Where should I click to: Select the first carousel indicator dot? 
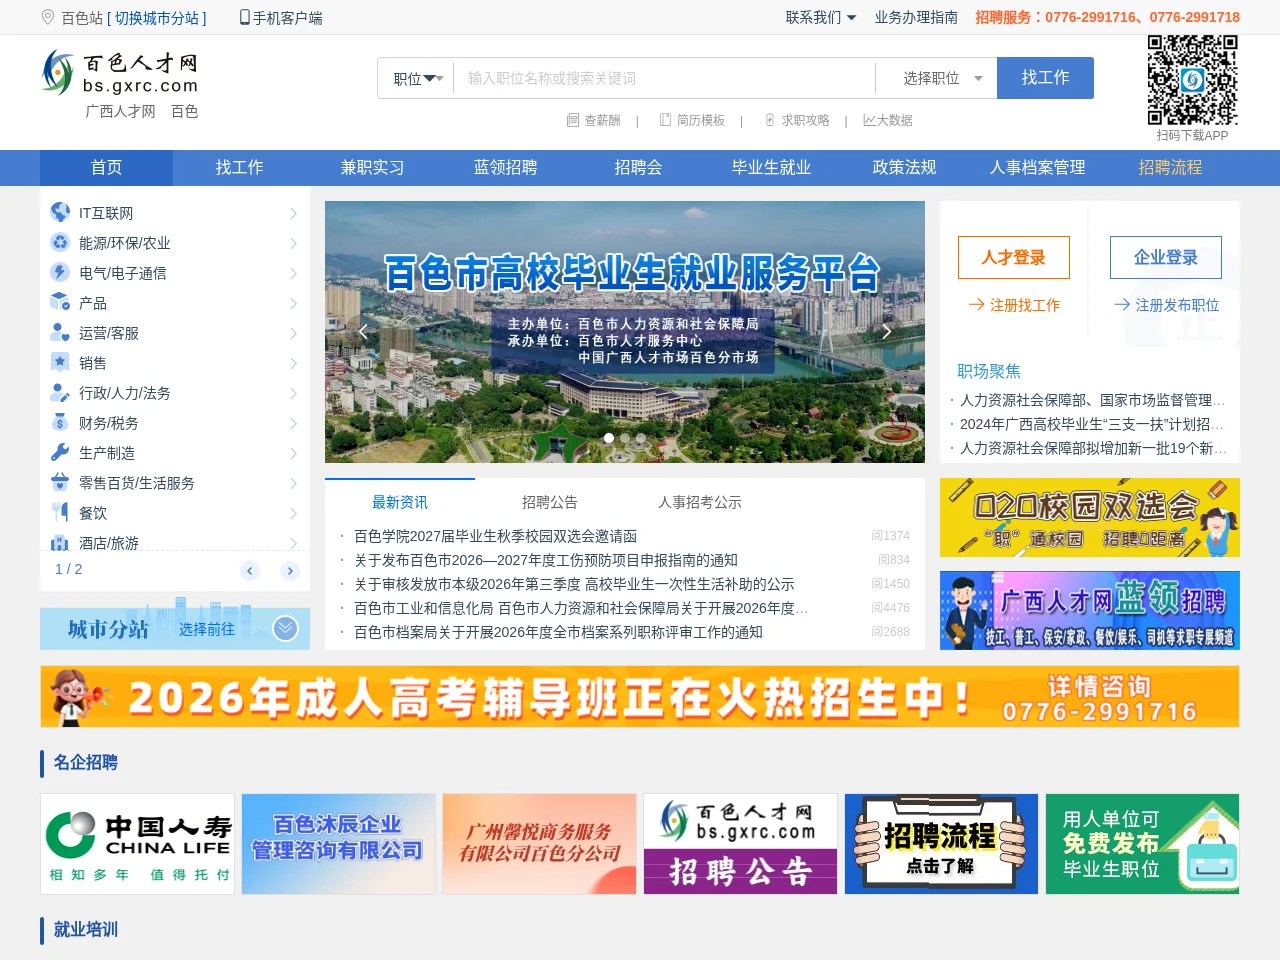pos(609,438)
